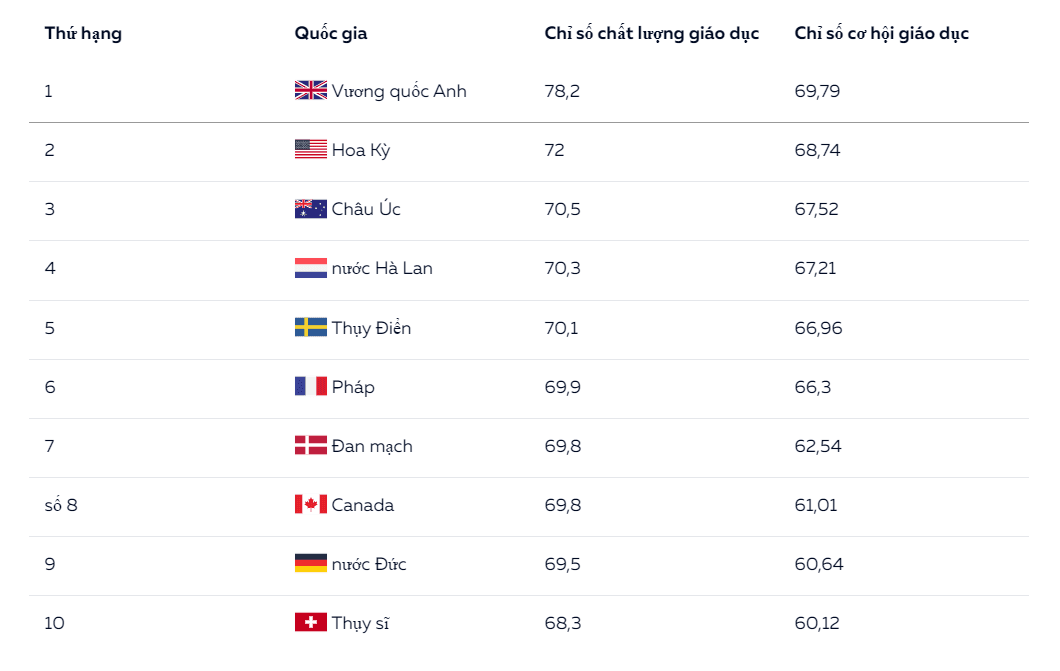Click the United States flag icon

point(310,150)
